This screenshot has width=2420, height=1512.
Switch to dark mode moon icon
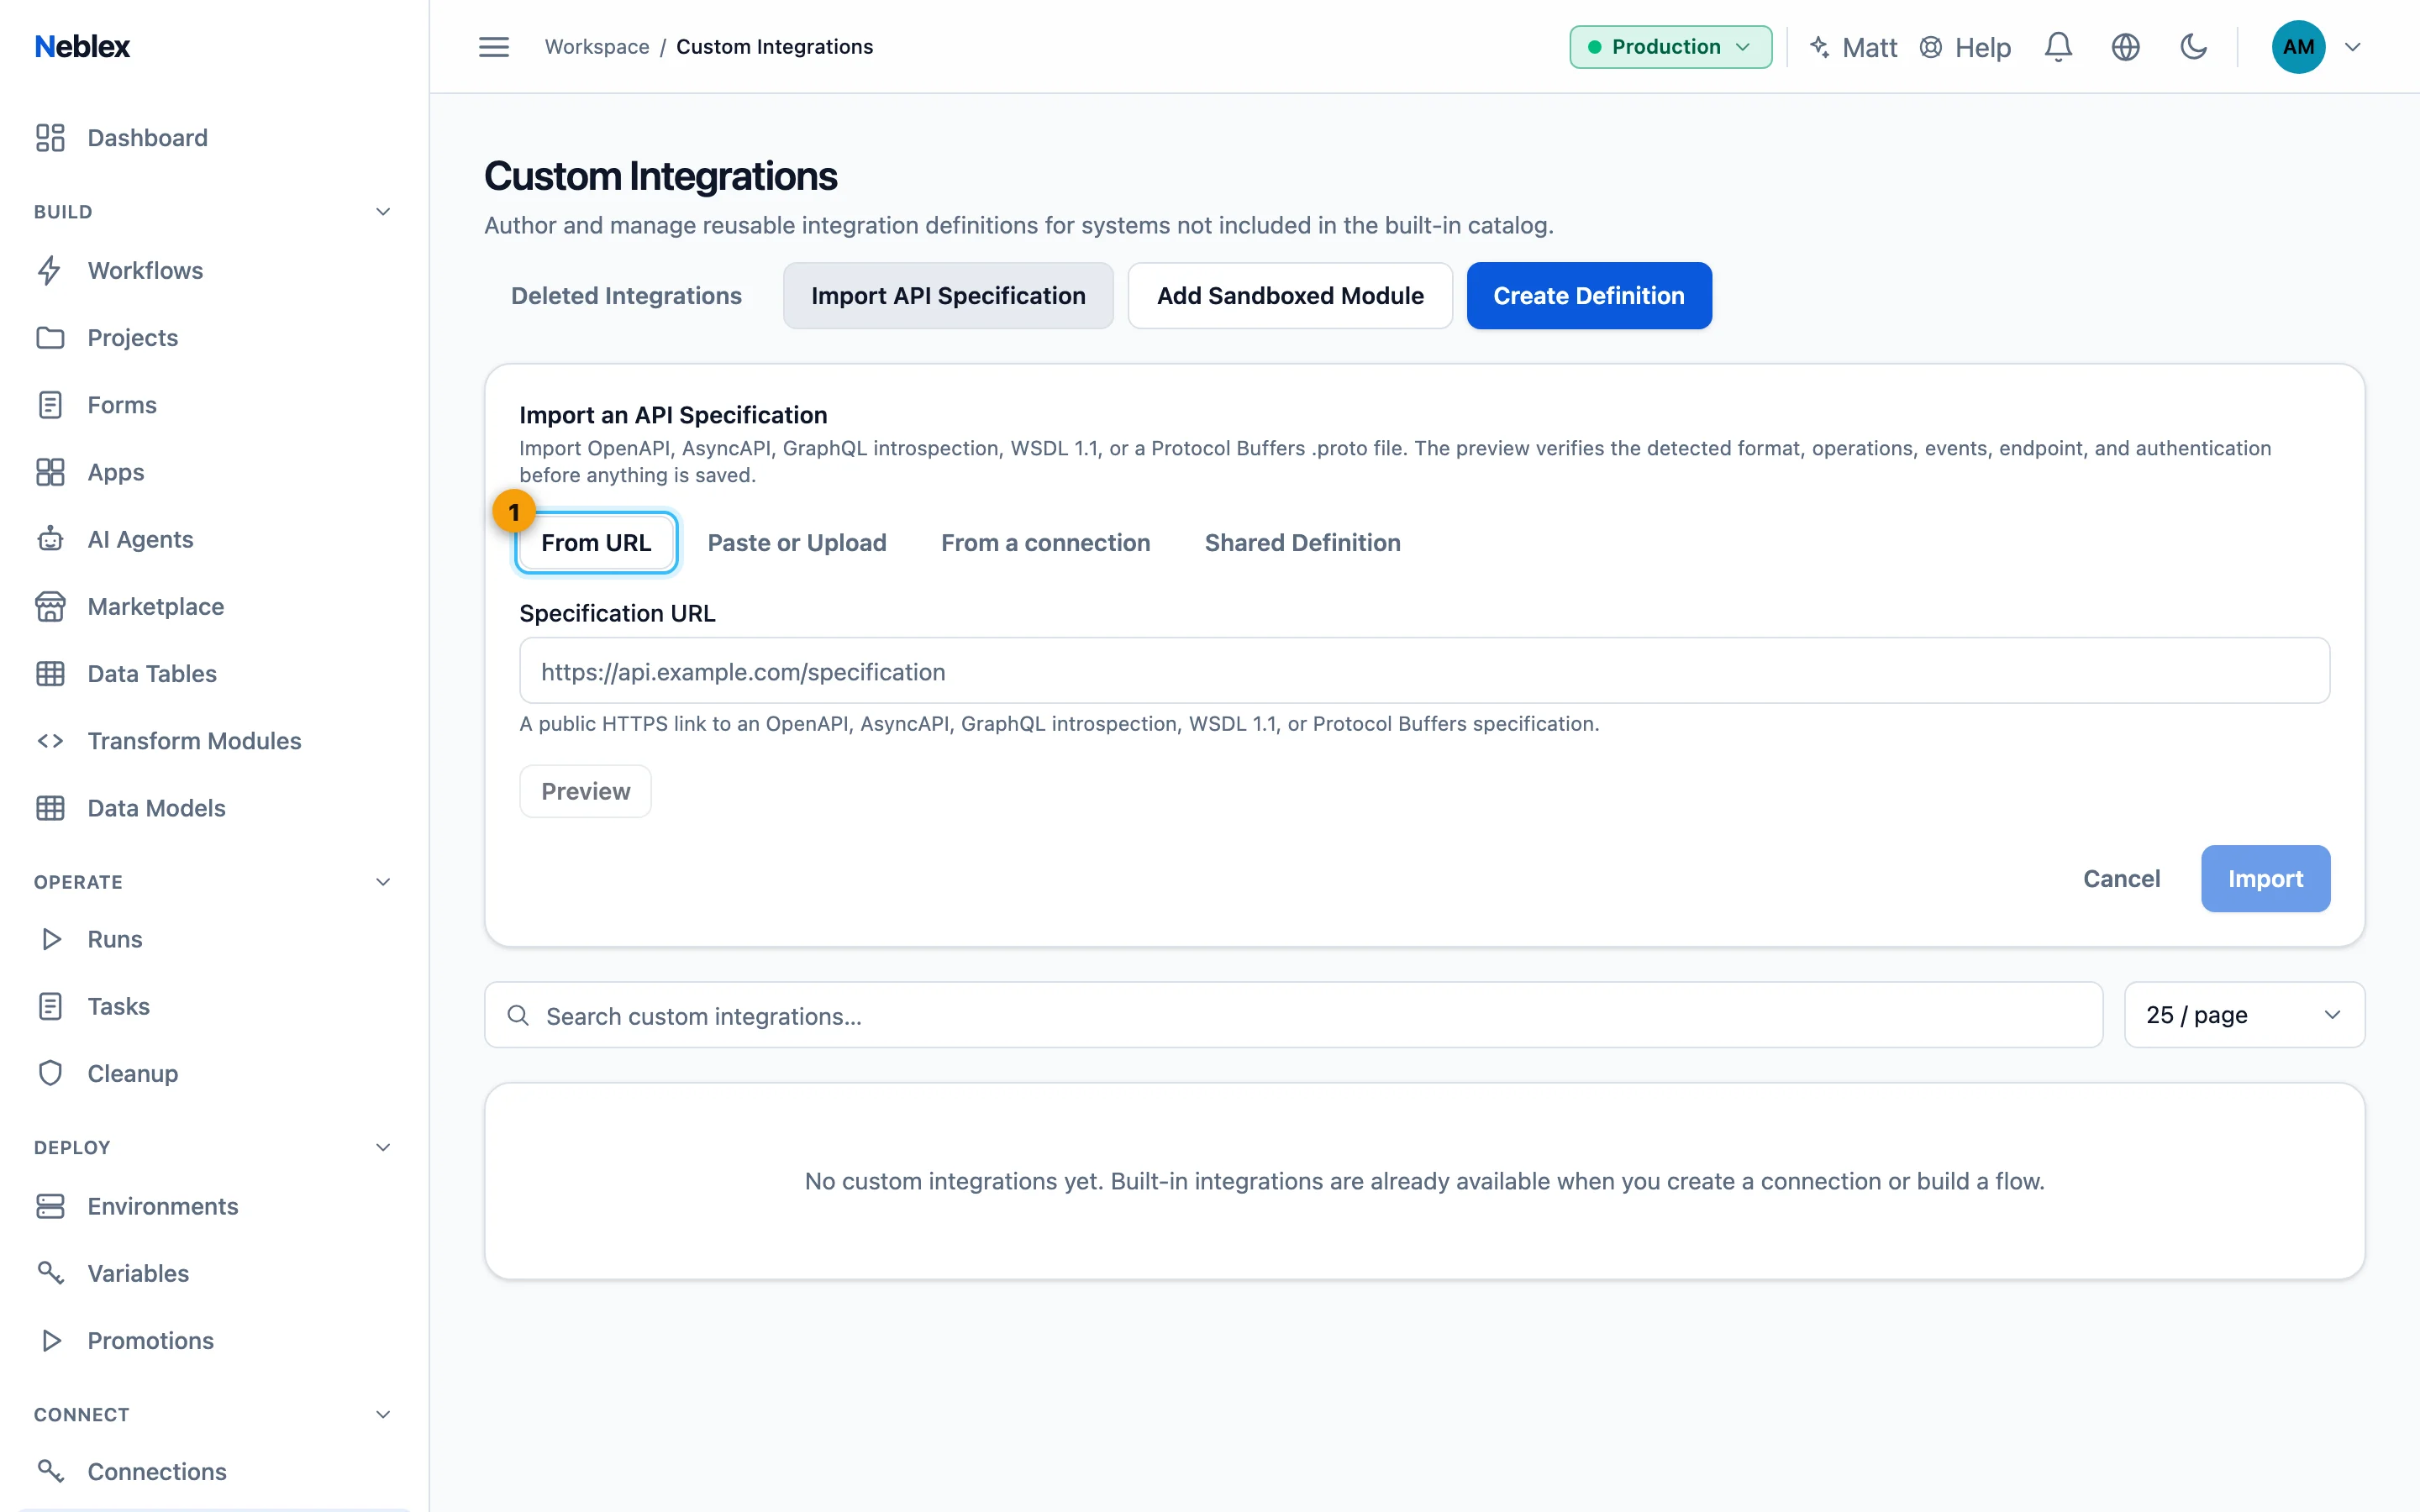pos(2192,47)
